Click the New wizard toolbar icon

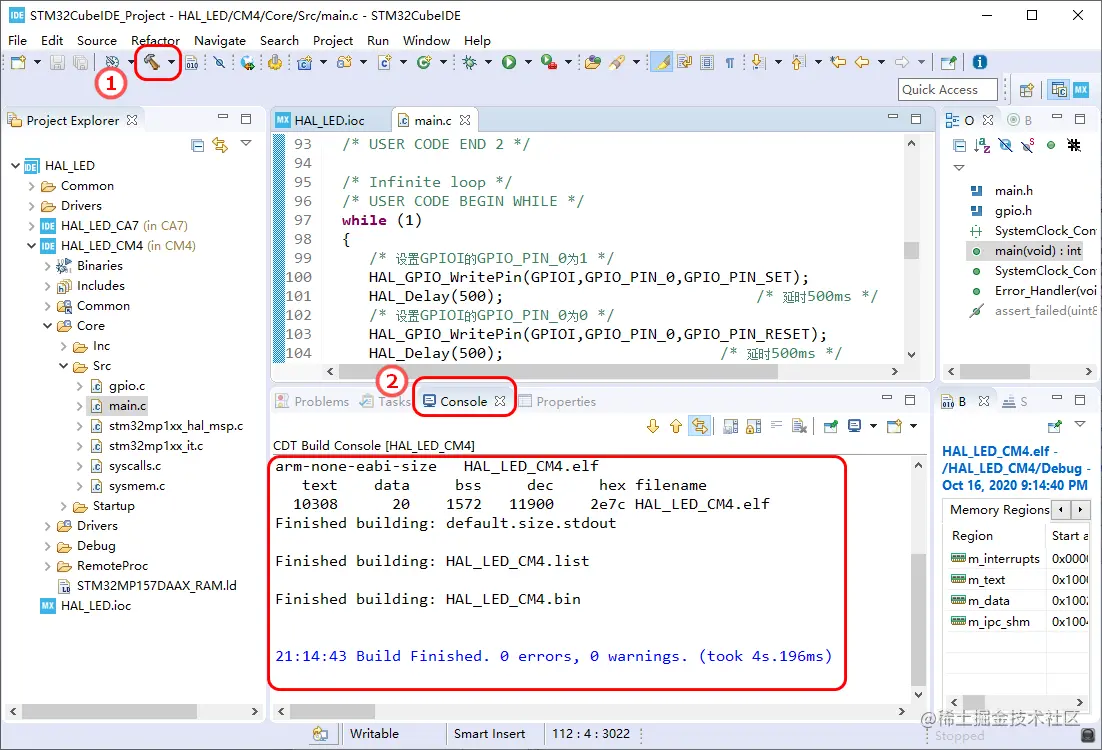tap(18, 63)
